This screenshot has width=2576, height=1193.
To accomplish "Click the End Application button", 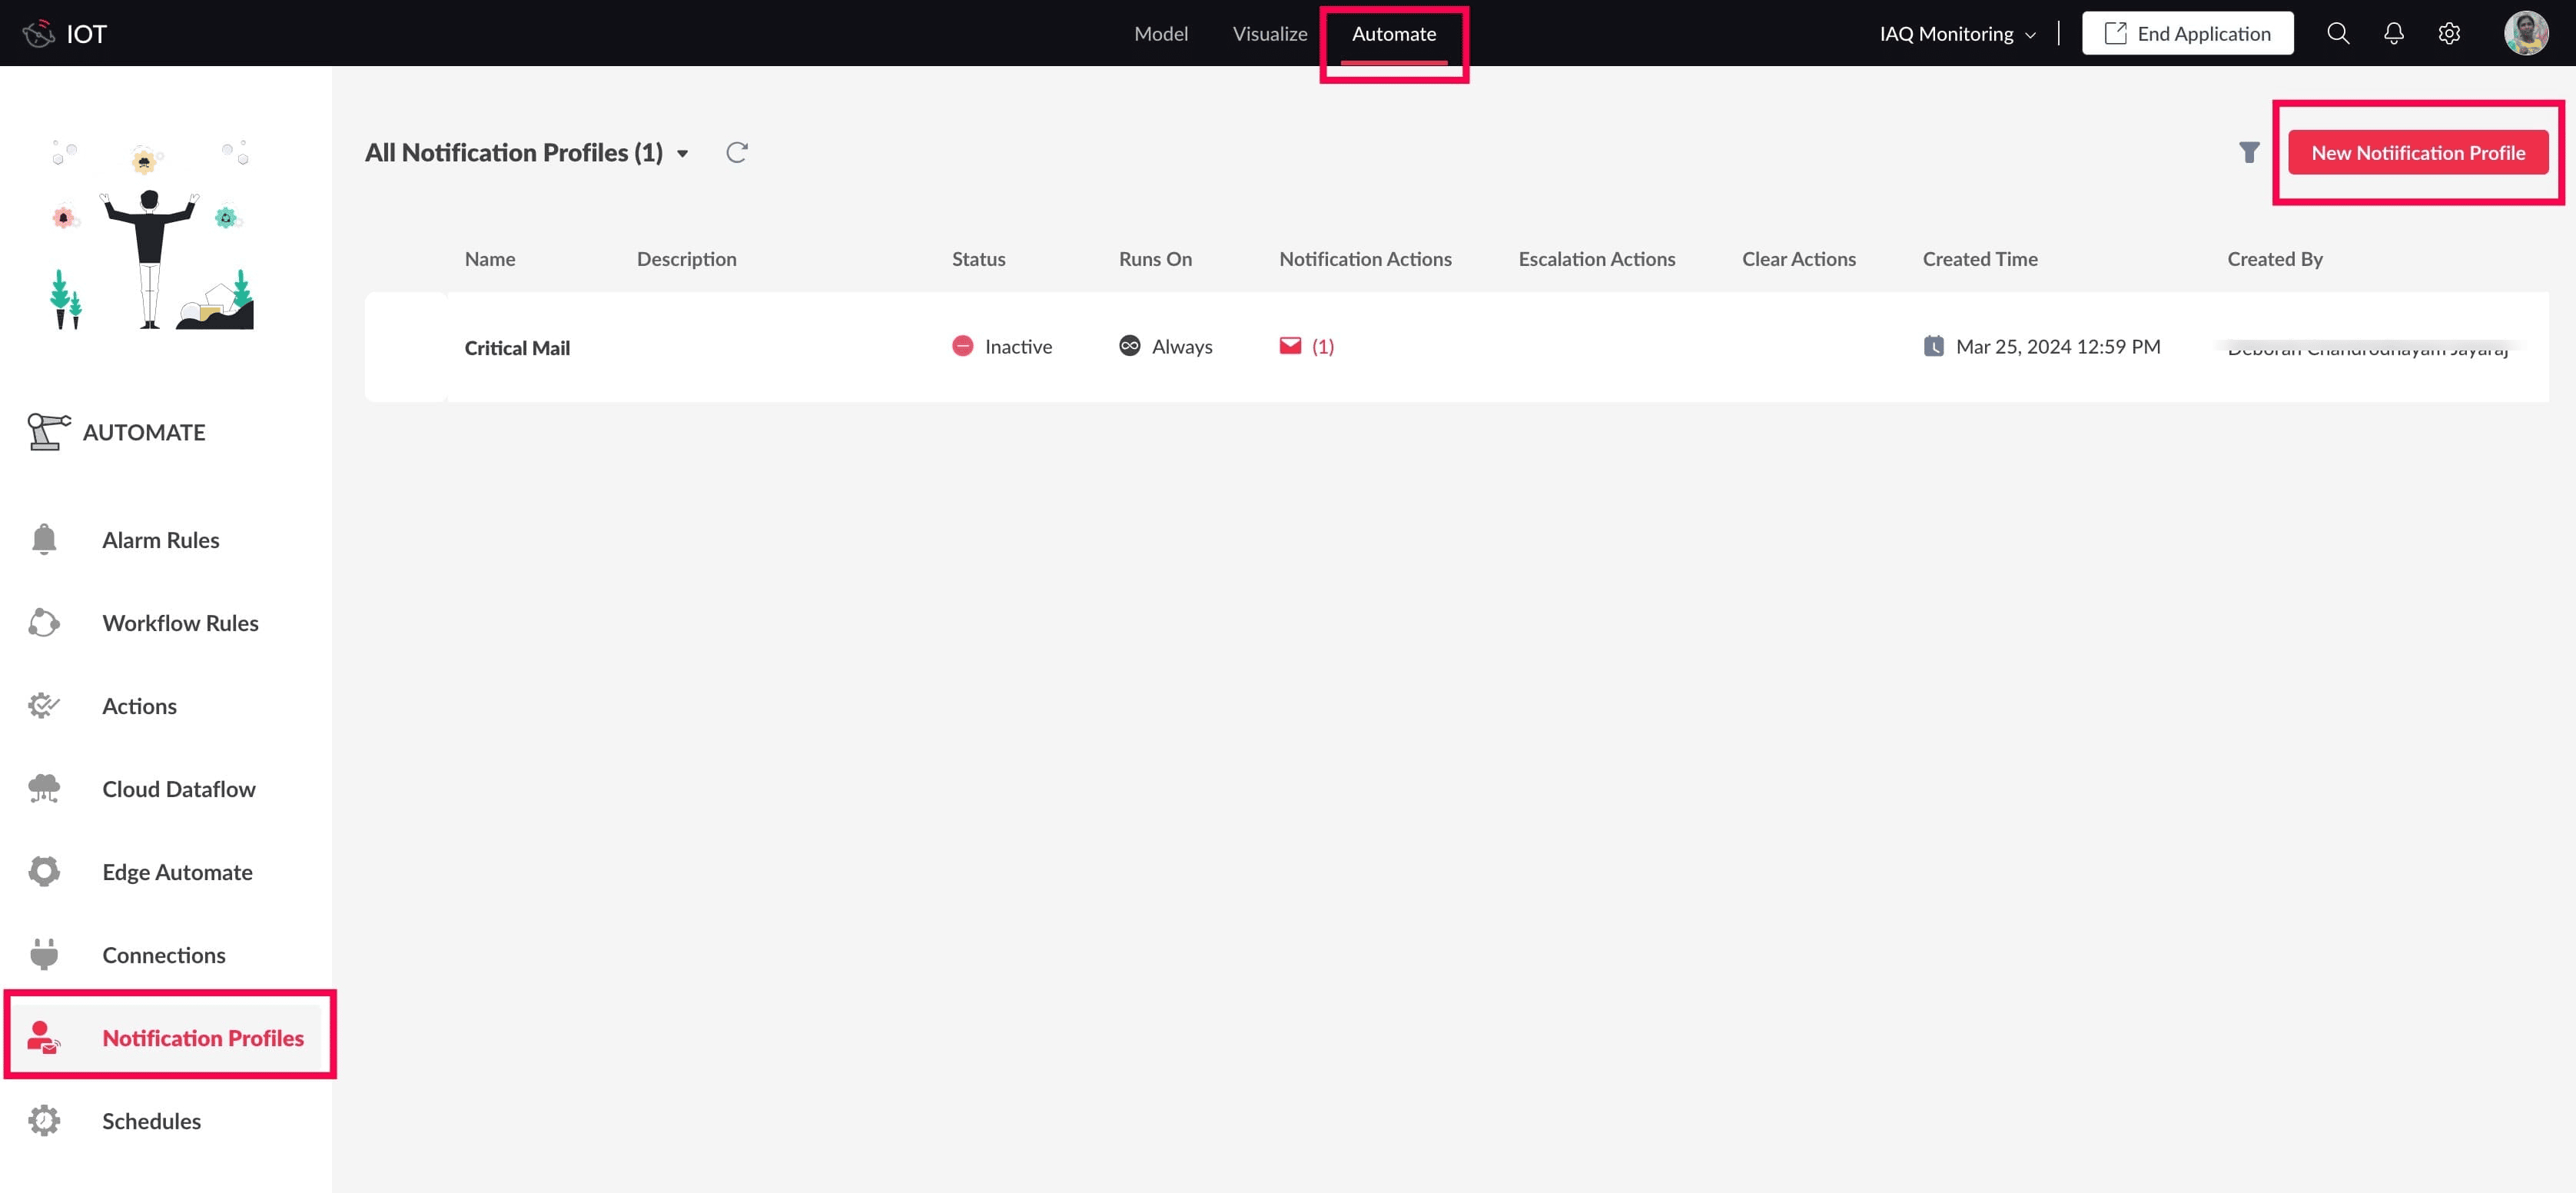I will [2187, 33].
